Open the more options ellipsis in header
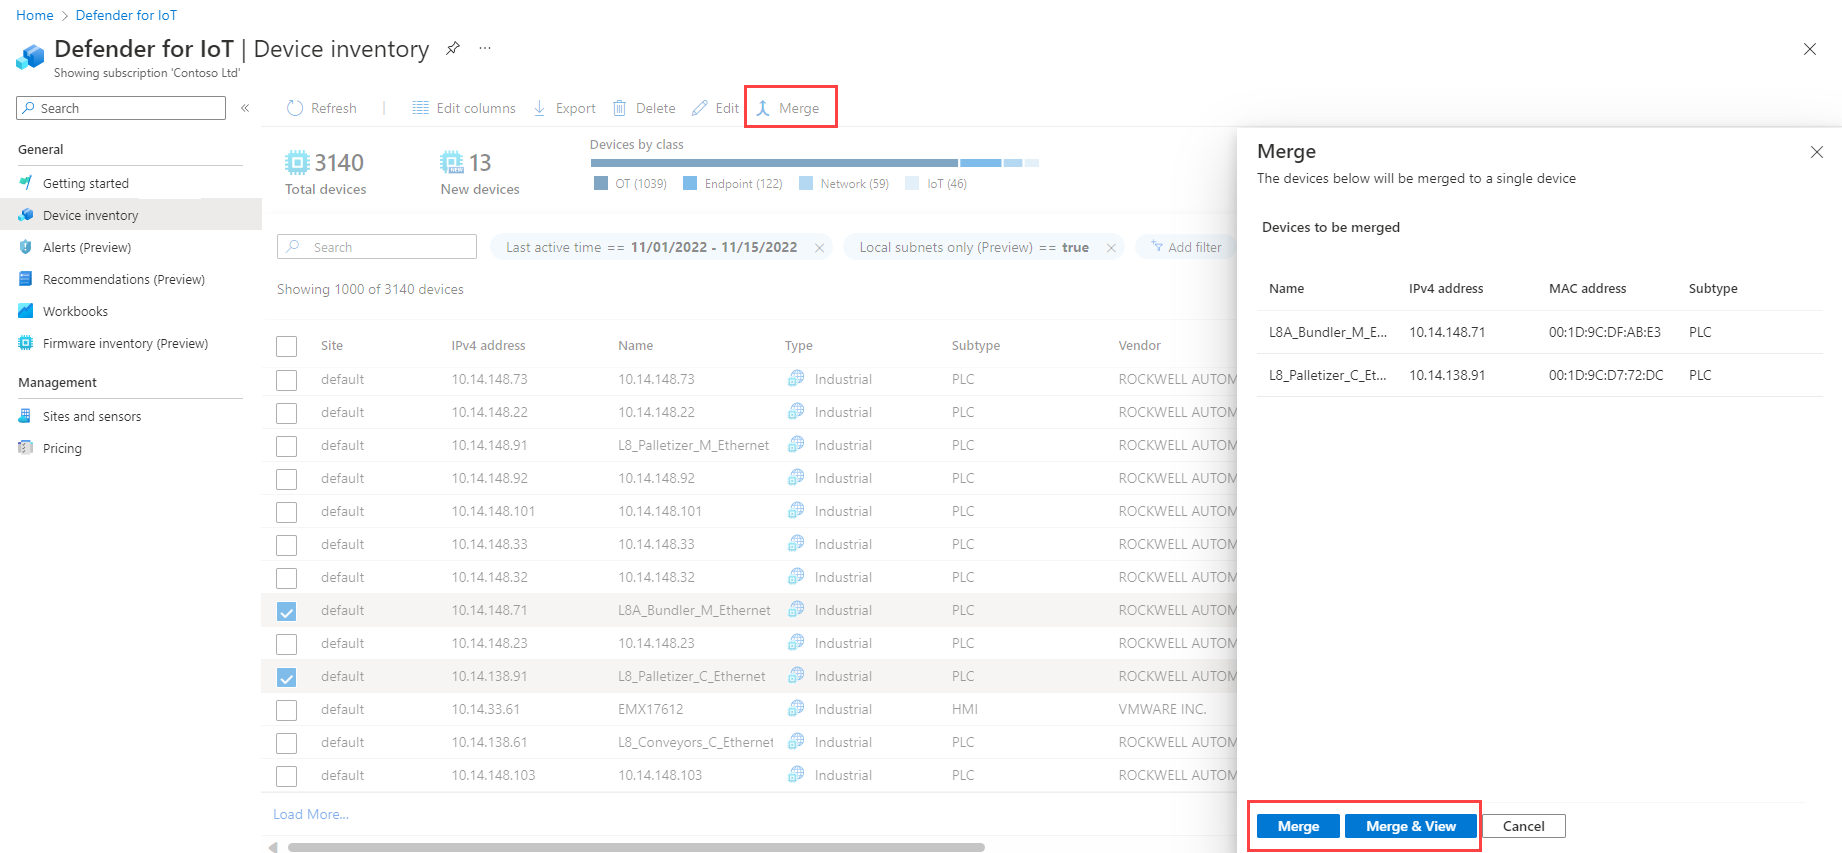Screen dimensions: 1842x853 point(485,48)
